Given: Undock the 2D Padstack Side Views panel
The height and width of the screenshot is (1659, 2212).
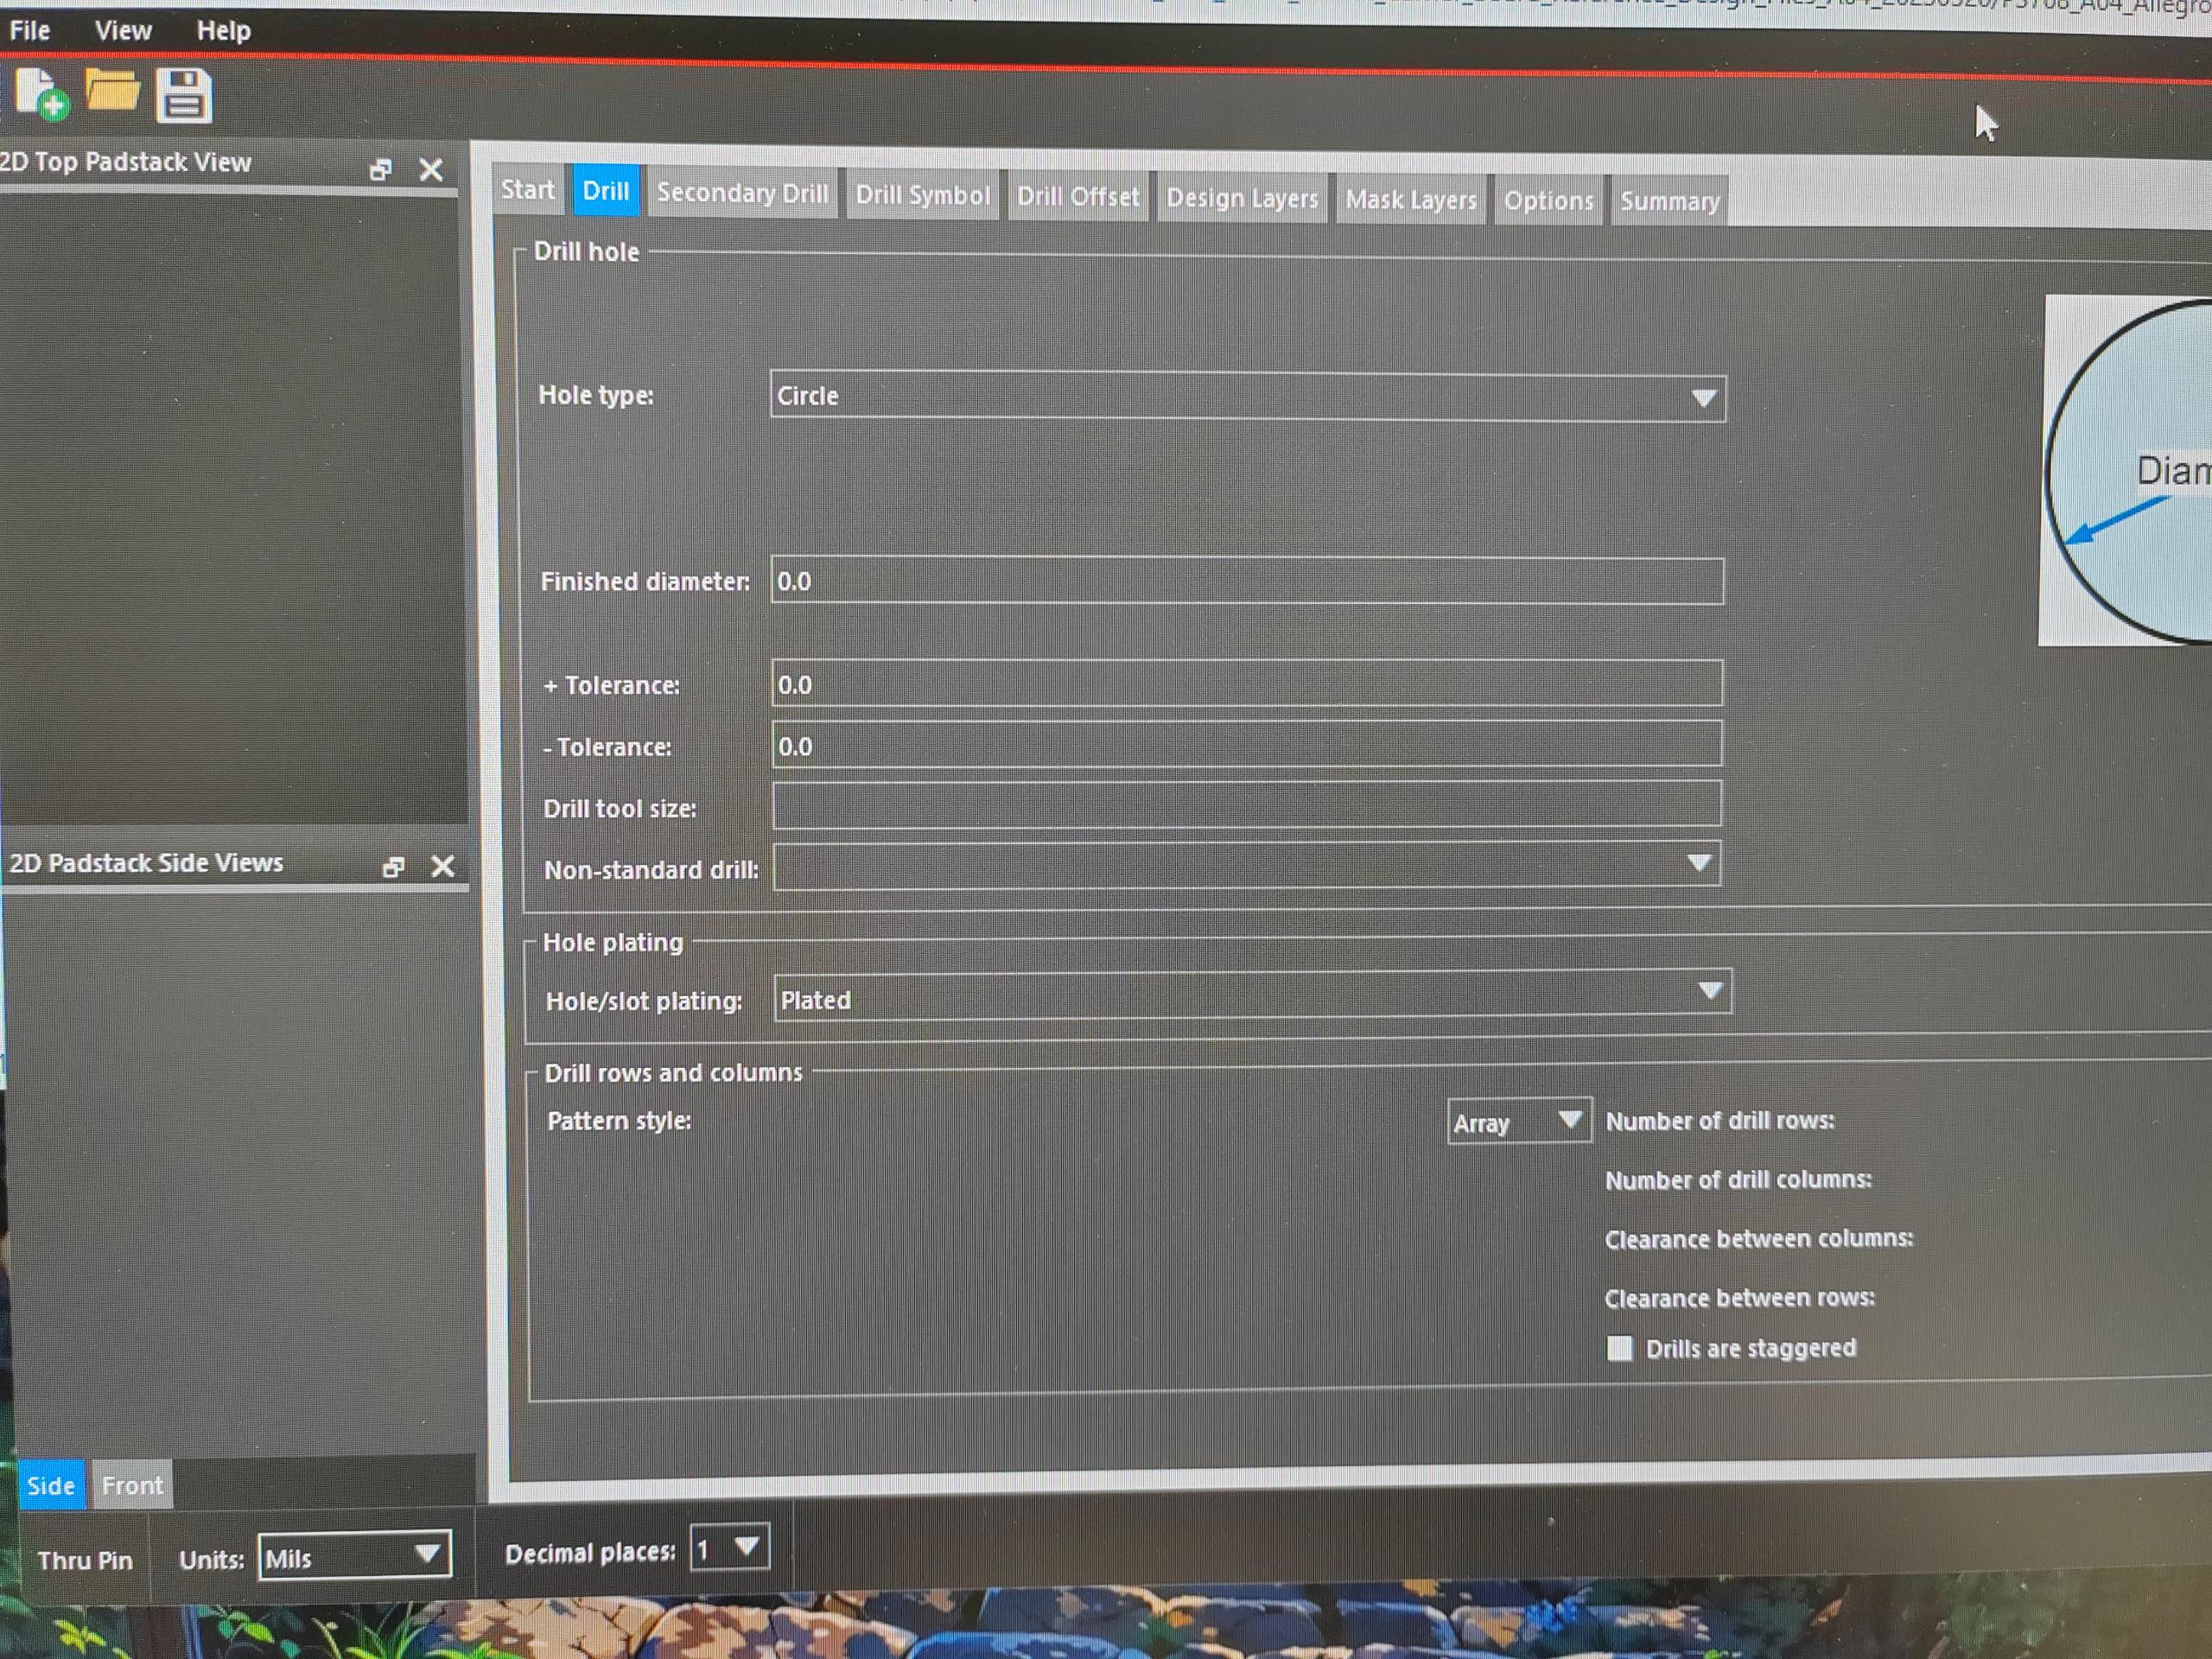Looking at the screenshot, I should coord(394,867).
